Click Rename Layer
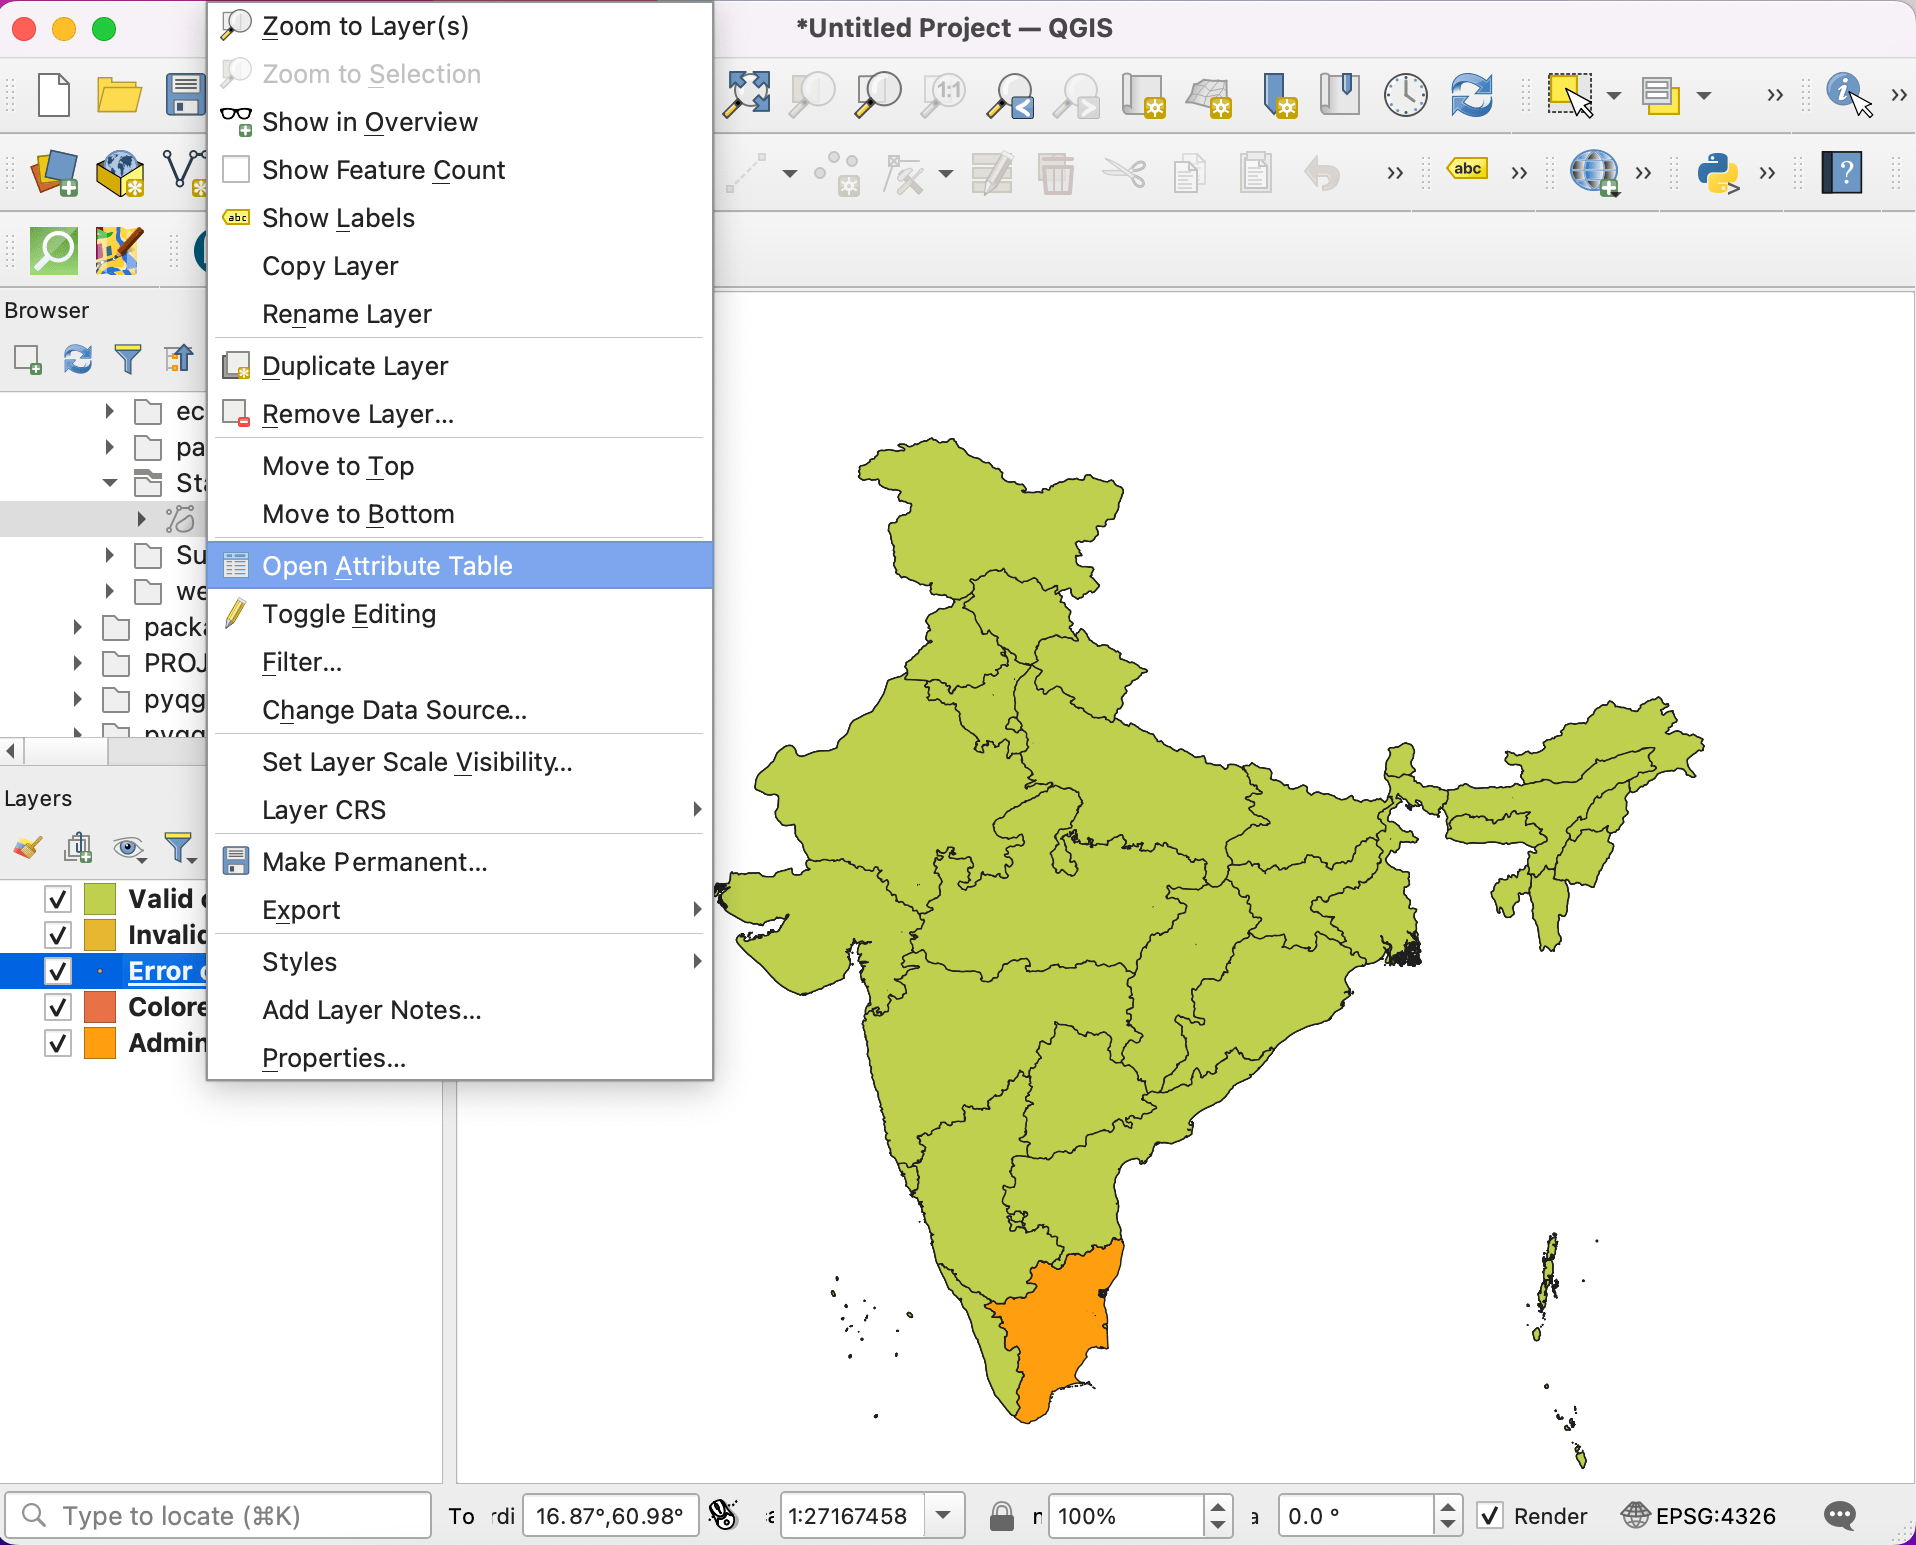This screenshot has width=1916, height=1545. tap(346, 314)
